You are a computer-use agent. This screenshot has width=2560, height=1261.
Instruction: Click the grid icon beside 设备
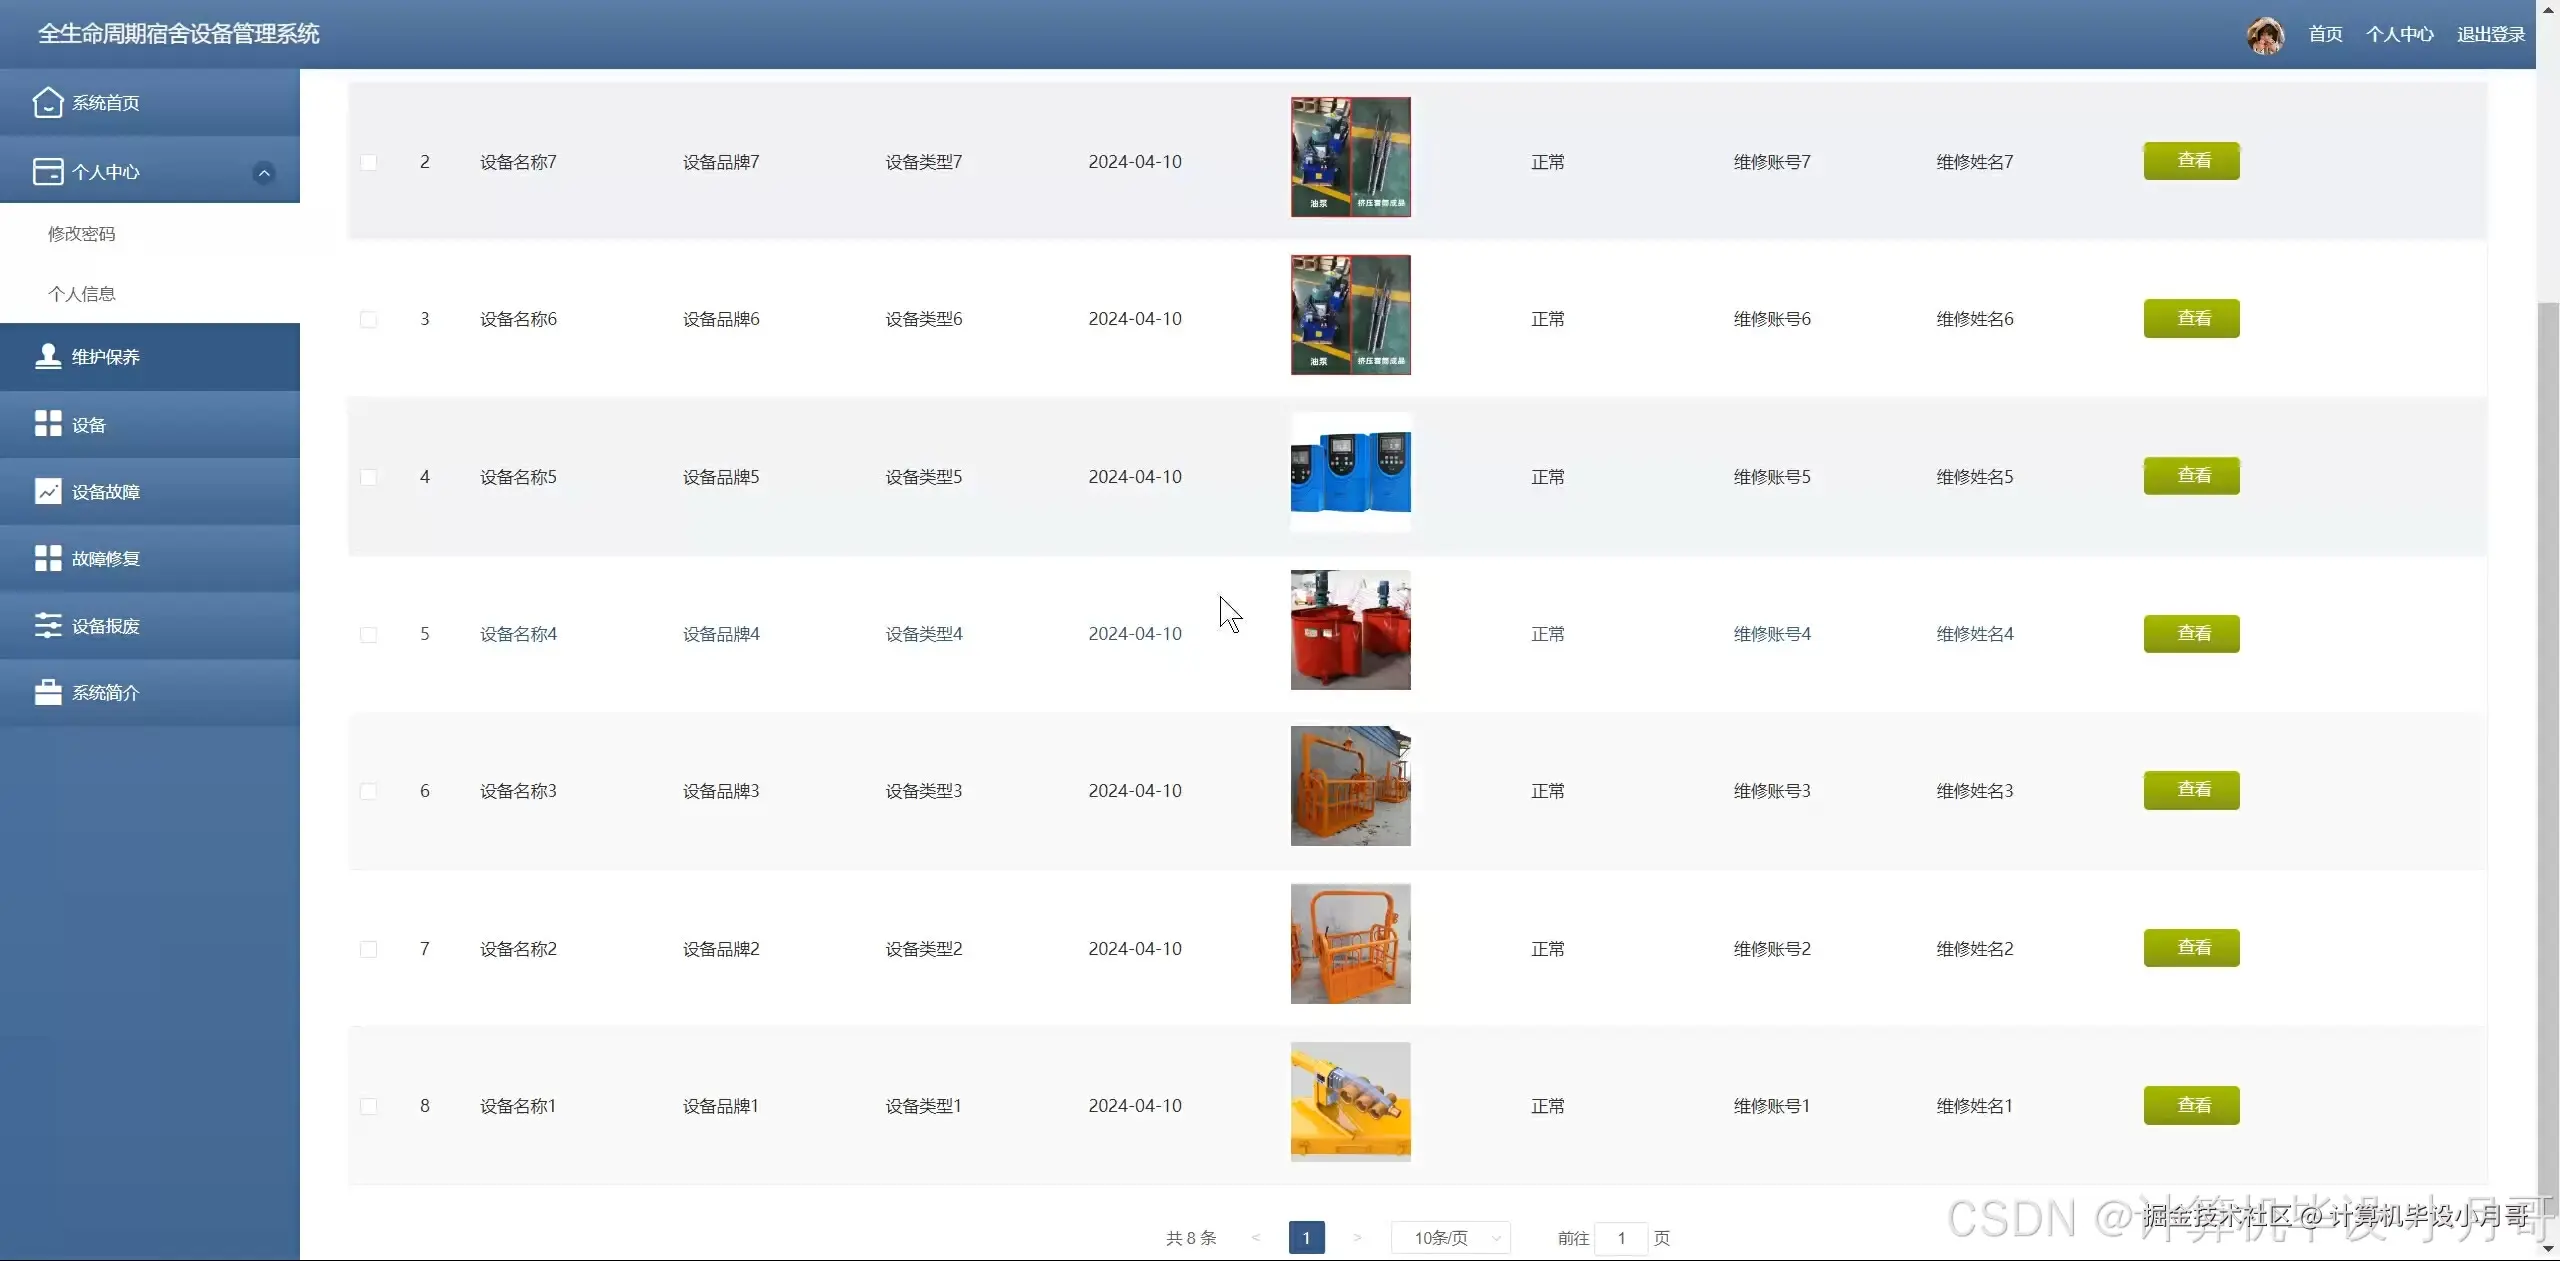[x=47, y=424]
